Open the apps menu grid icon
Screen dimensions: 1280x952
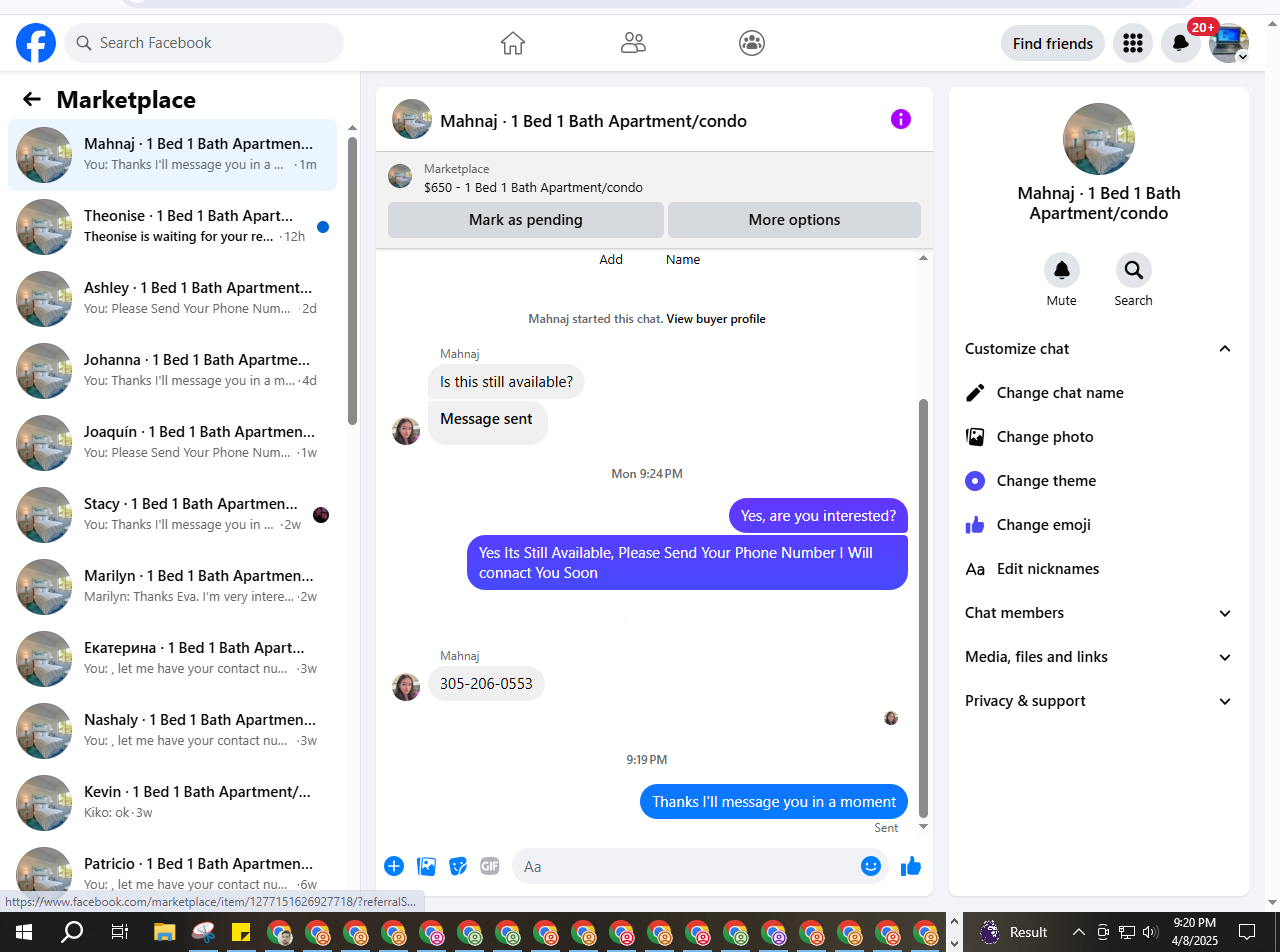coord(1133,43)
